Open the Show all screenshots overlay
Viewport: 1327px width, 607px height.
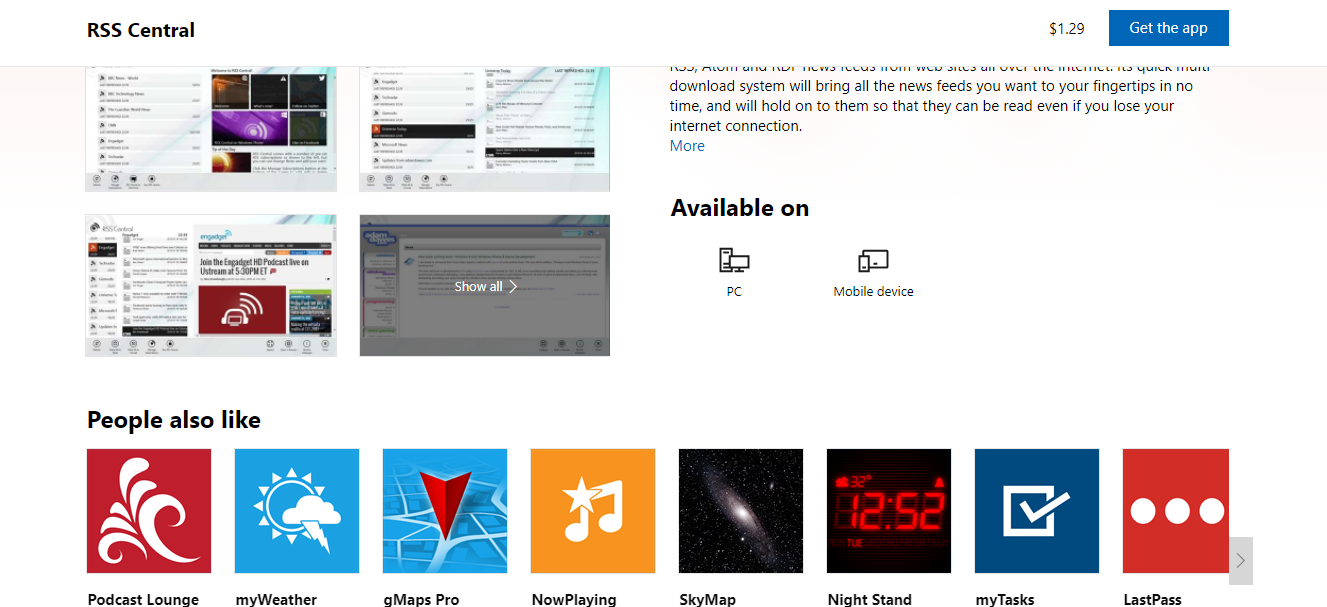485,286
